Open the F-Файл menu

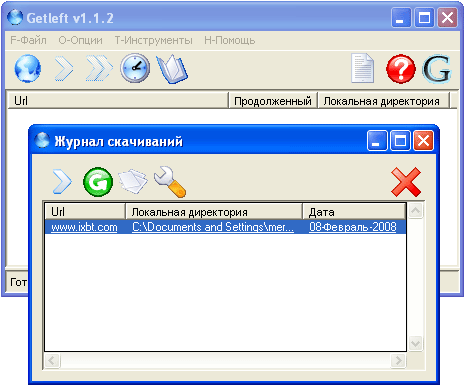(28, 40)
